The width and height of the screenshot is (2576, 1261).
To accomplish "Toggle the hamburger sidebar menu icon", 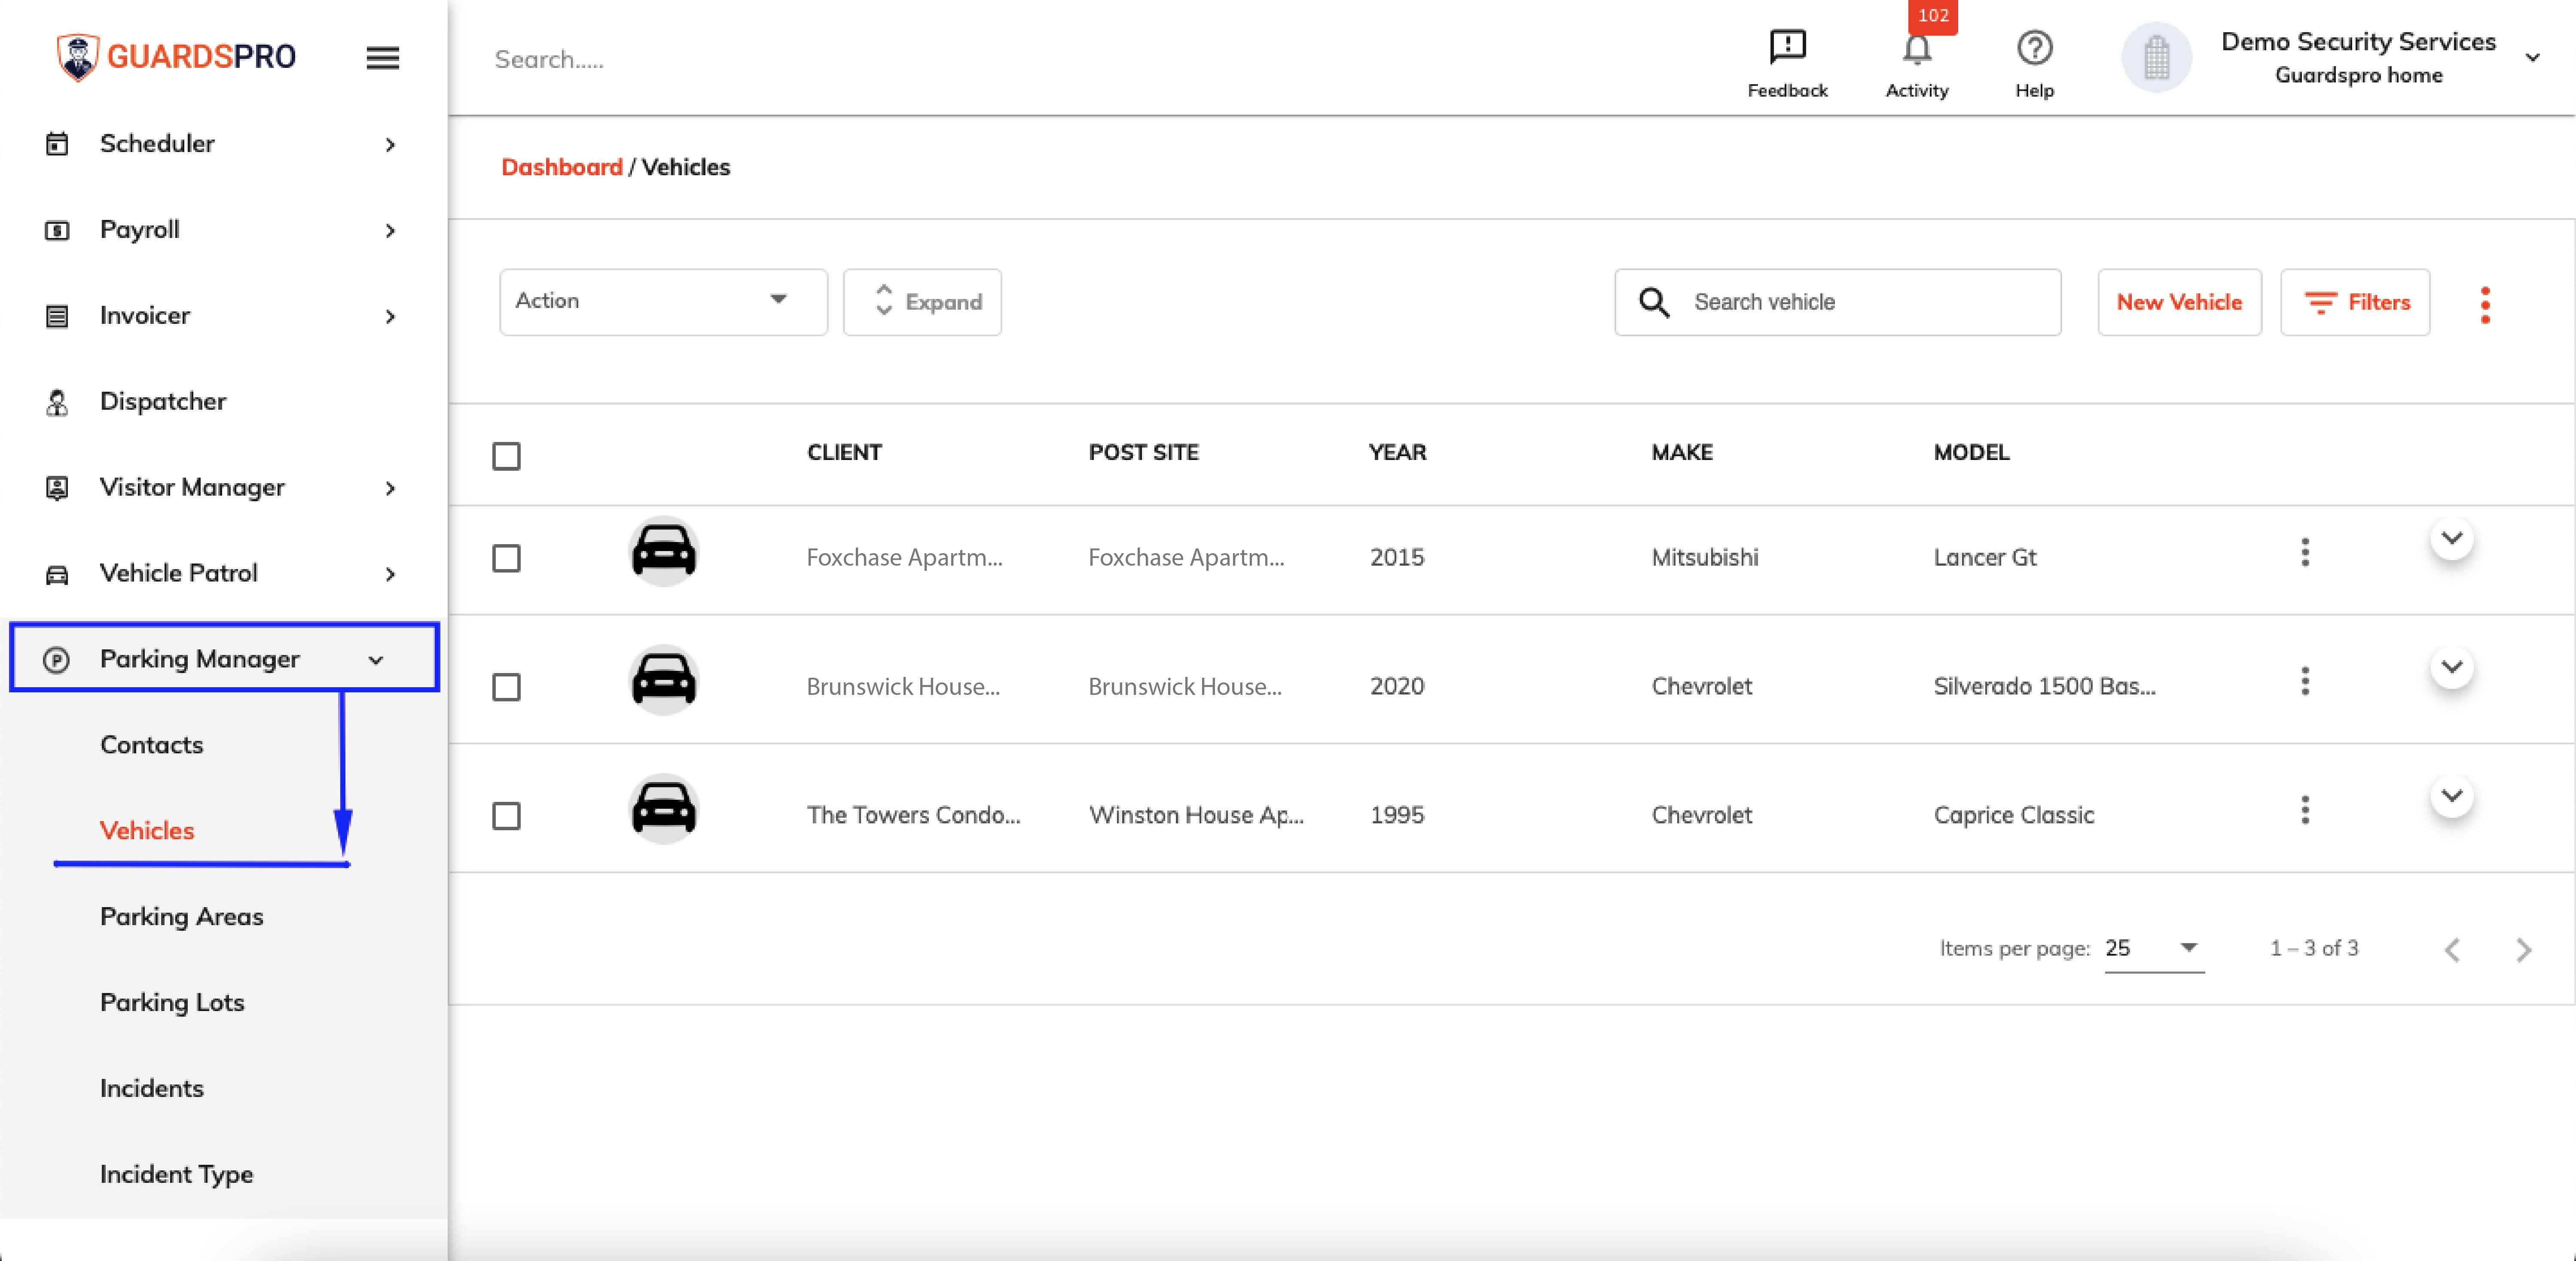I will (x=382, y=58).
